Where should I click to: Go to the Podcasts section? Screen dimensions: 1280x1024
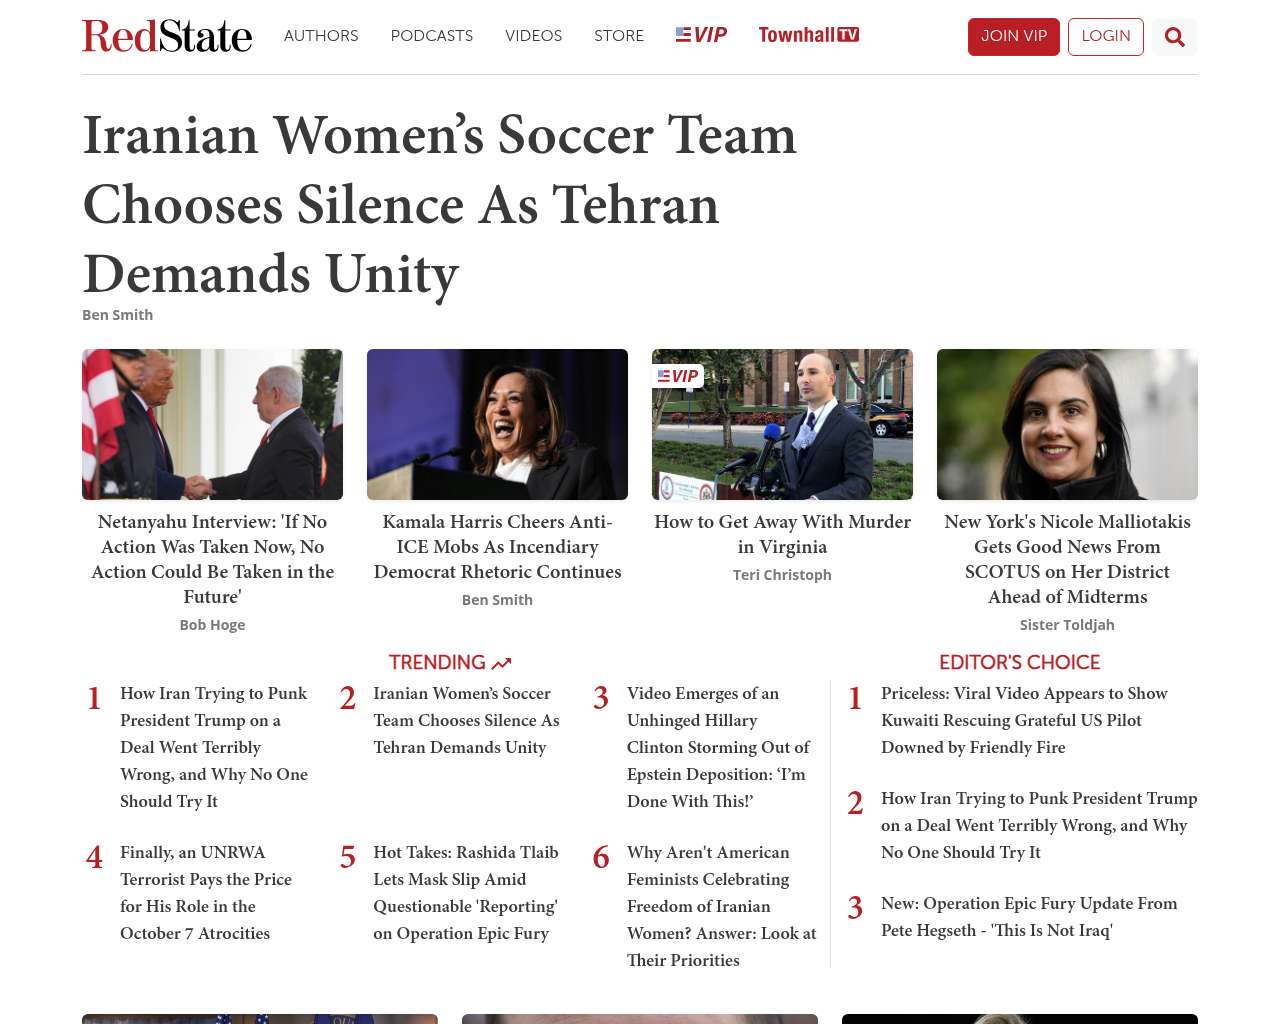point(432,36)
